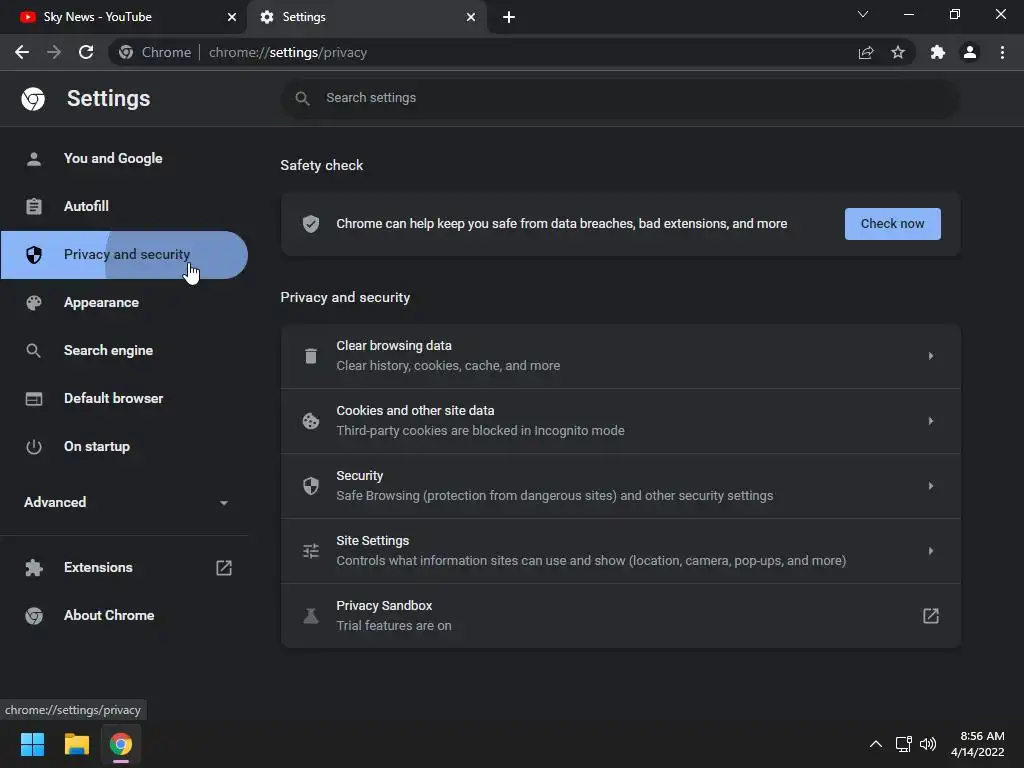The width and height of the screenshot is (1024, 768).
Task: Click the On startup power icon
Action: 34,447
